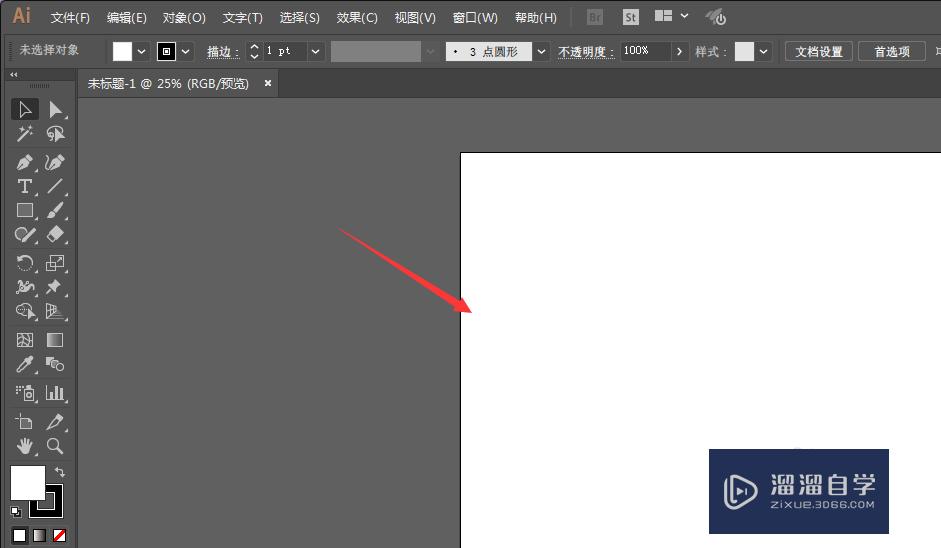Viewport: 941px width, 548px height.
Task: Expand the opacity slider arrow
Action: [679, 52]
